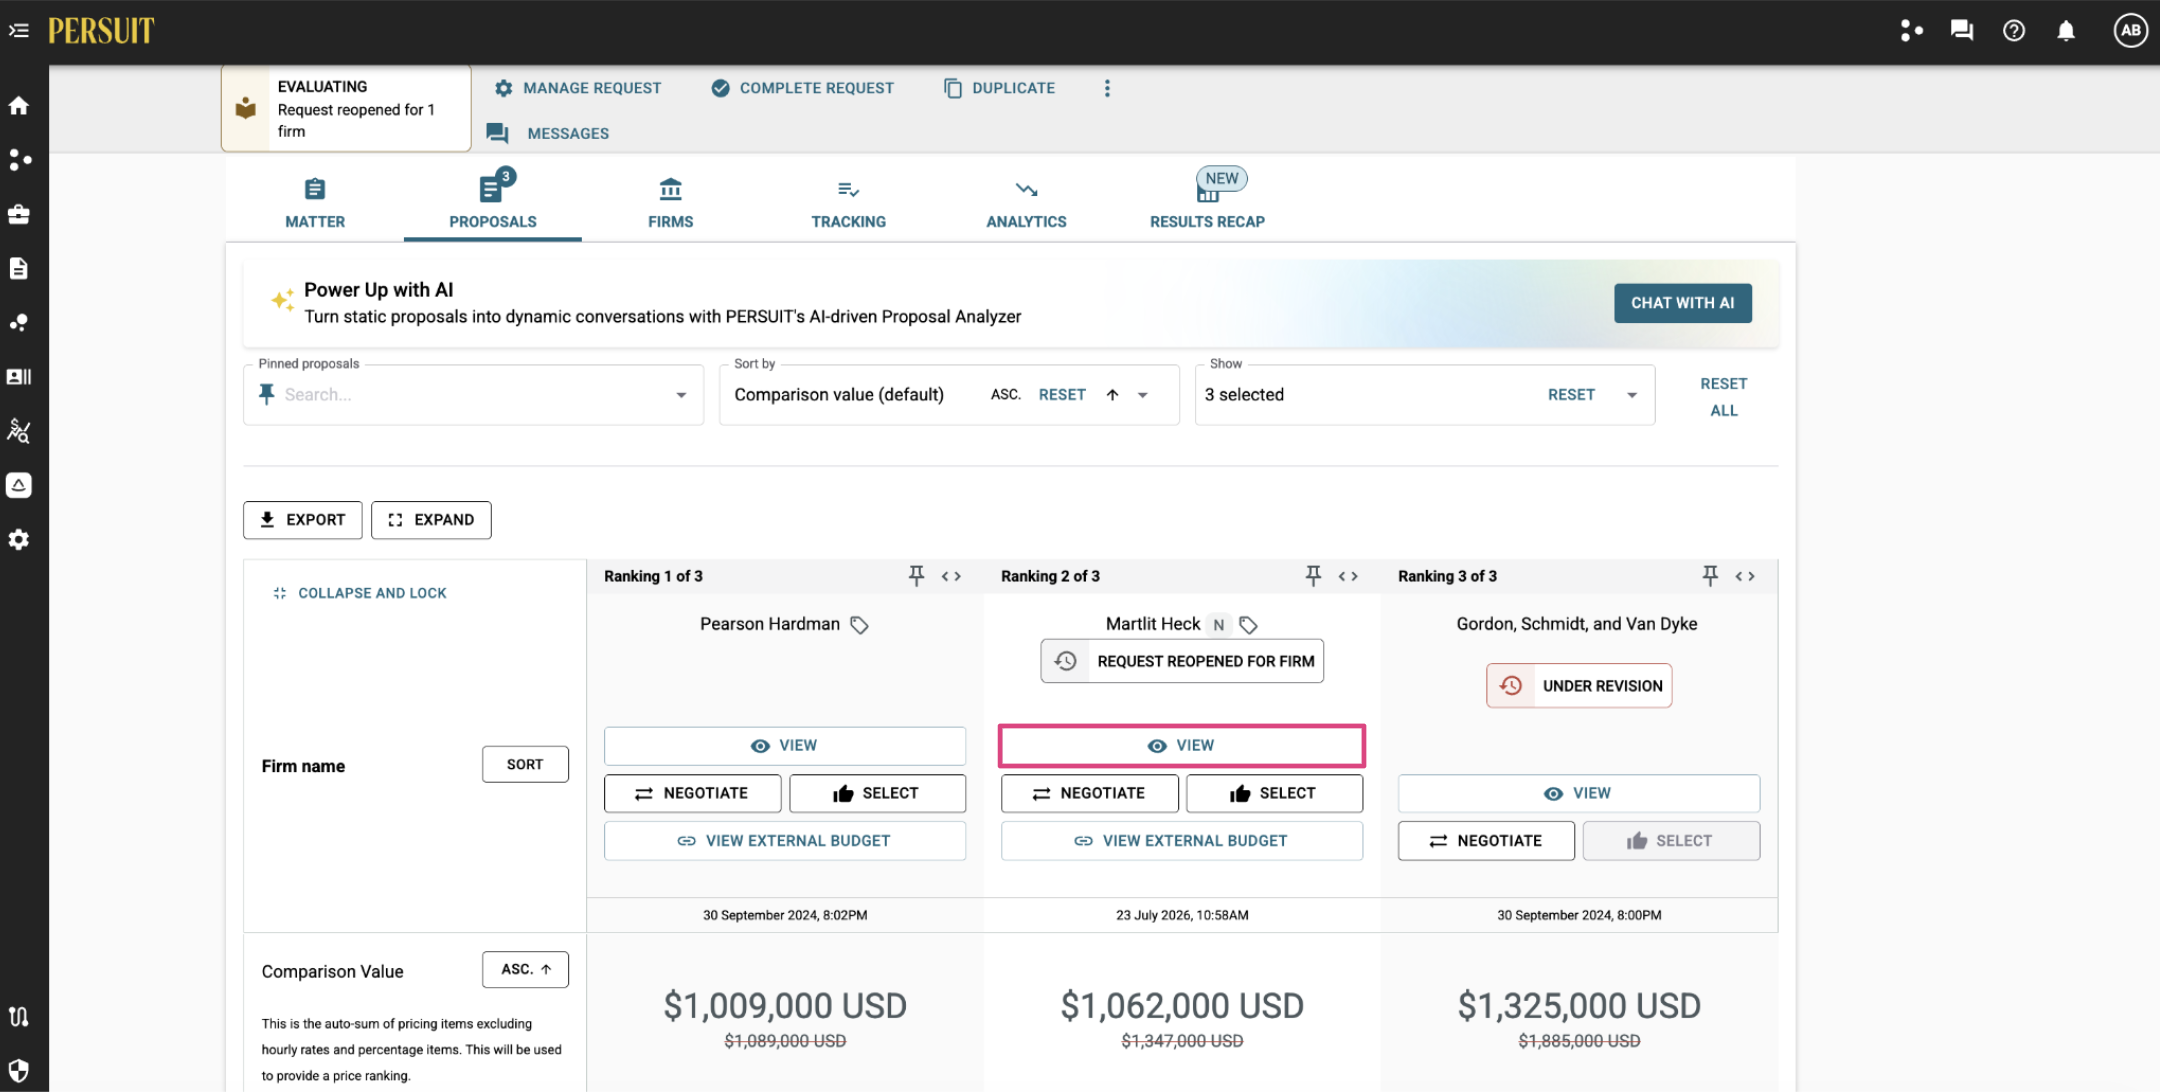
Task: Click the Collapse and Lock link
Action: click(360, 593)
